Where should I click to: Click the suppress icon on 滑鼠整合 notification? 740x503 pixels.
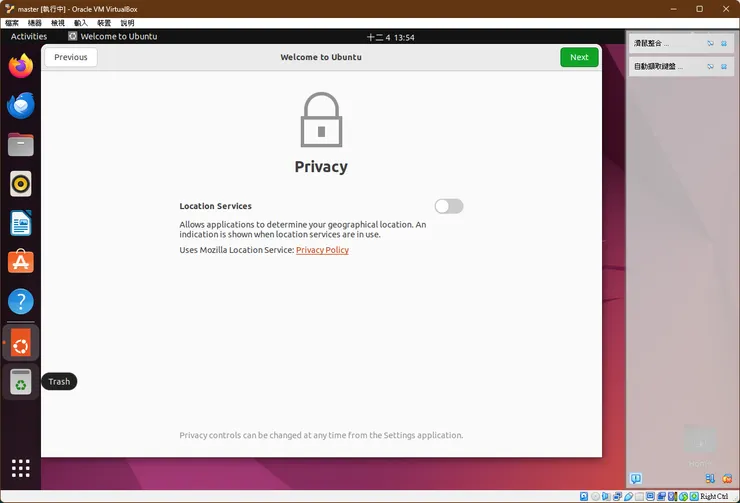tap(710, 43)
